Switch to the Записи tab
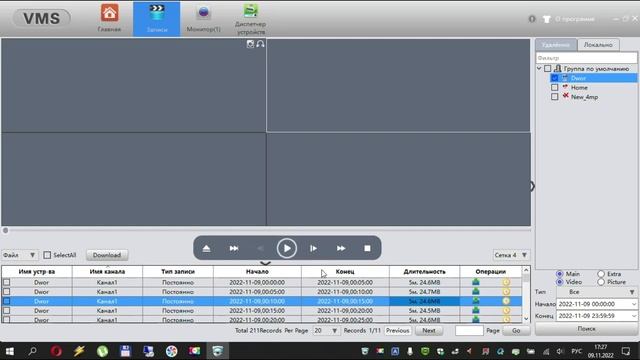This screenshot has height=360, width=640. (x=157, y=19)
